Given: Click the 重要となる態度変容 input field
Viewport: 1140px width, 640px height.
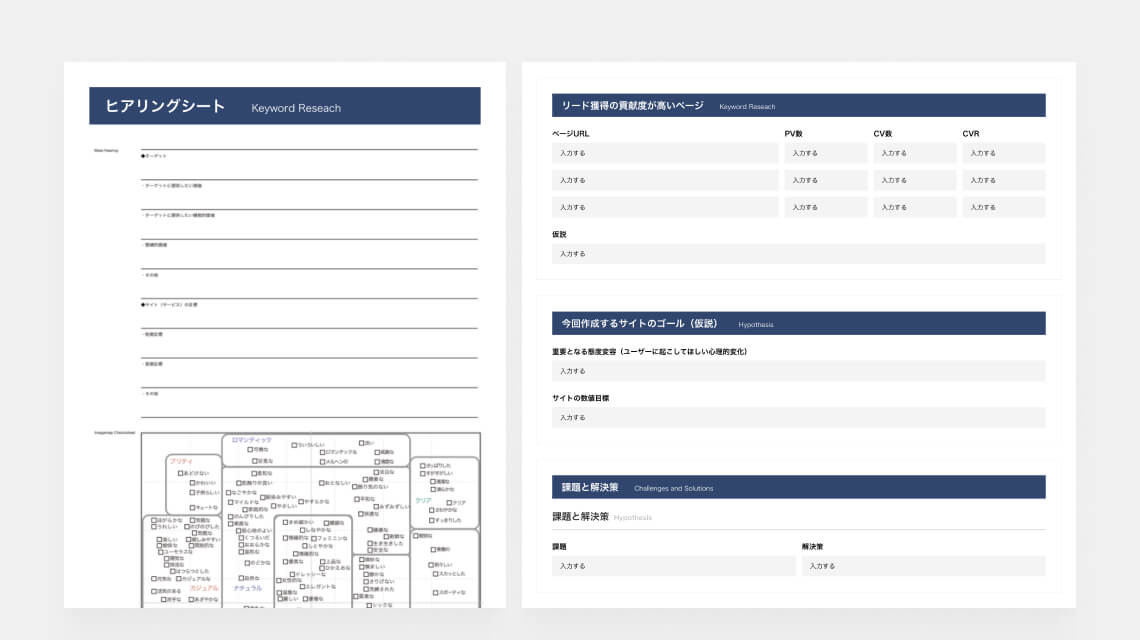Looking at the screenshot, I should (798, 371).
